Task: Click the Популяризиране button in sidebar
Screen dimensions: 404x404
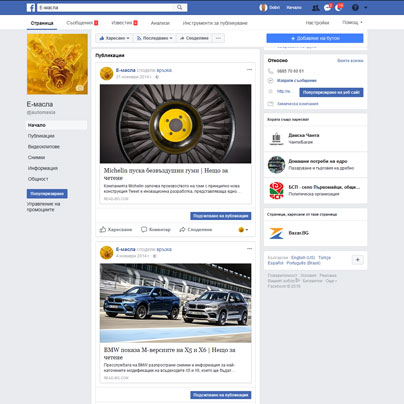Action: tap(47, 194)
